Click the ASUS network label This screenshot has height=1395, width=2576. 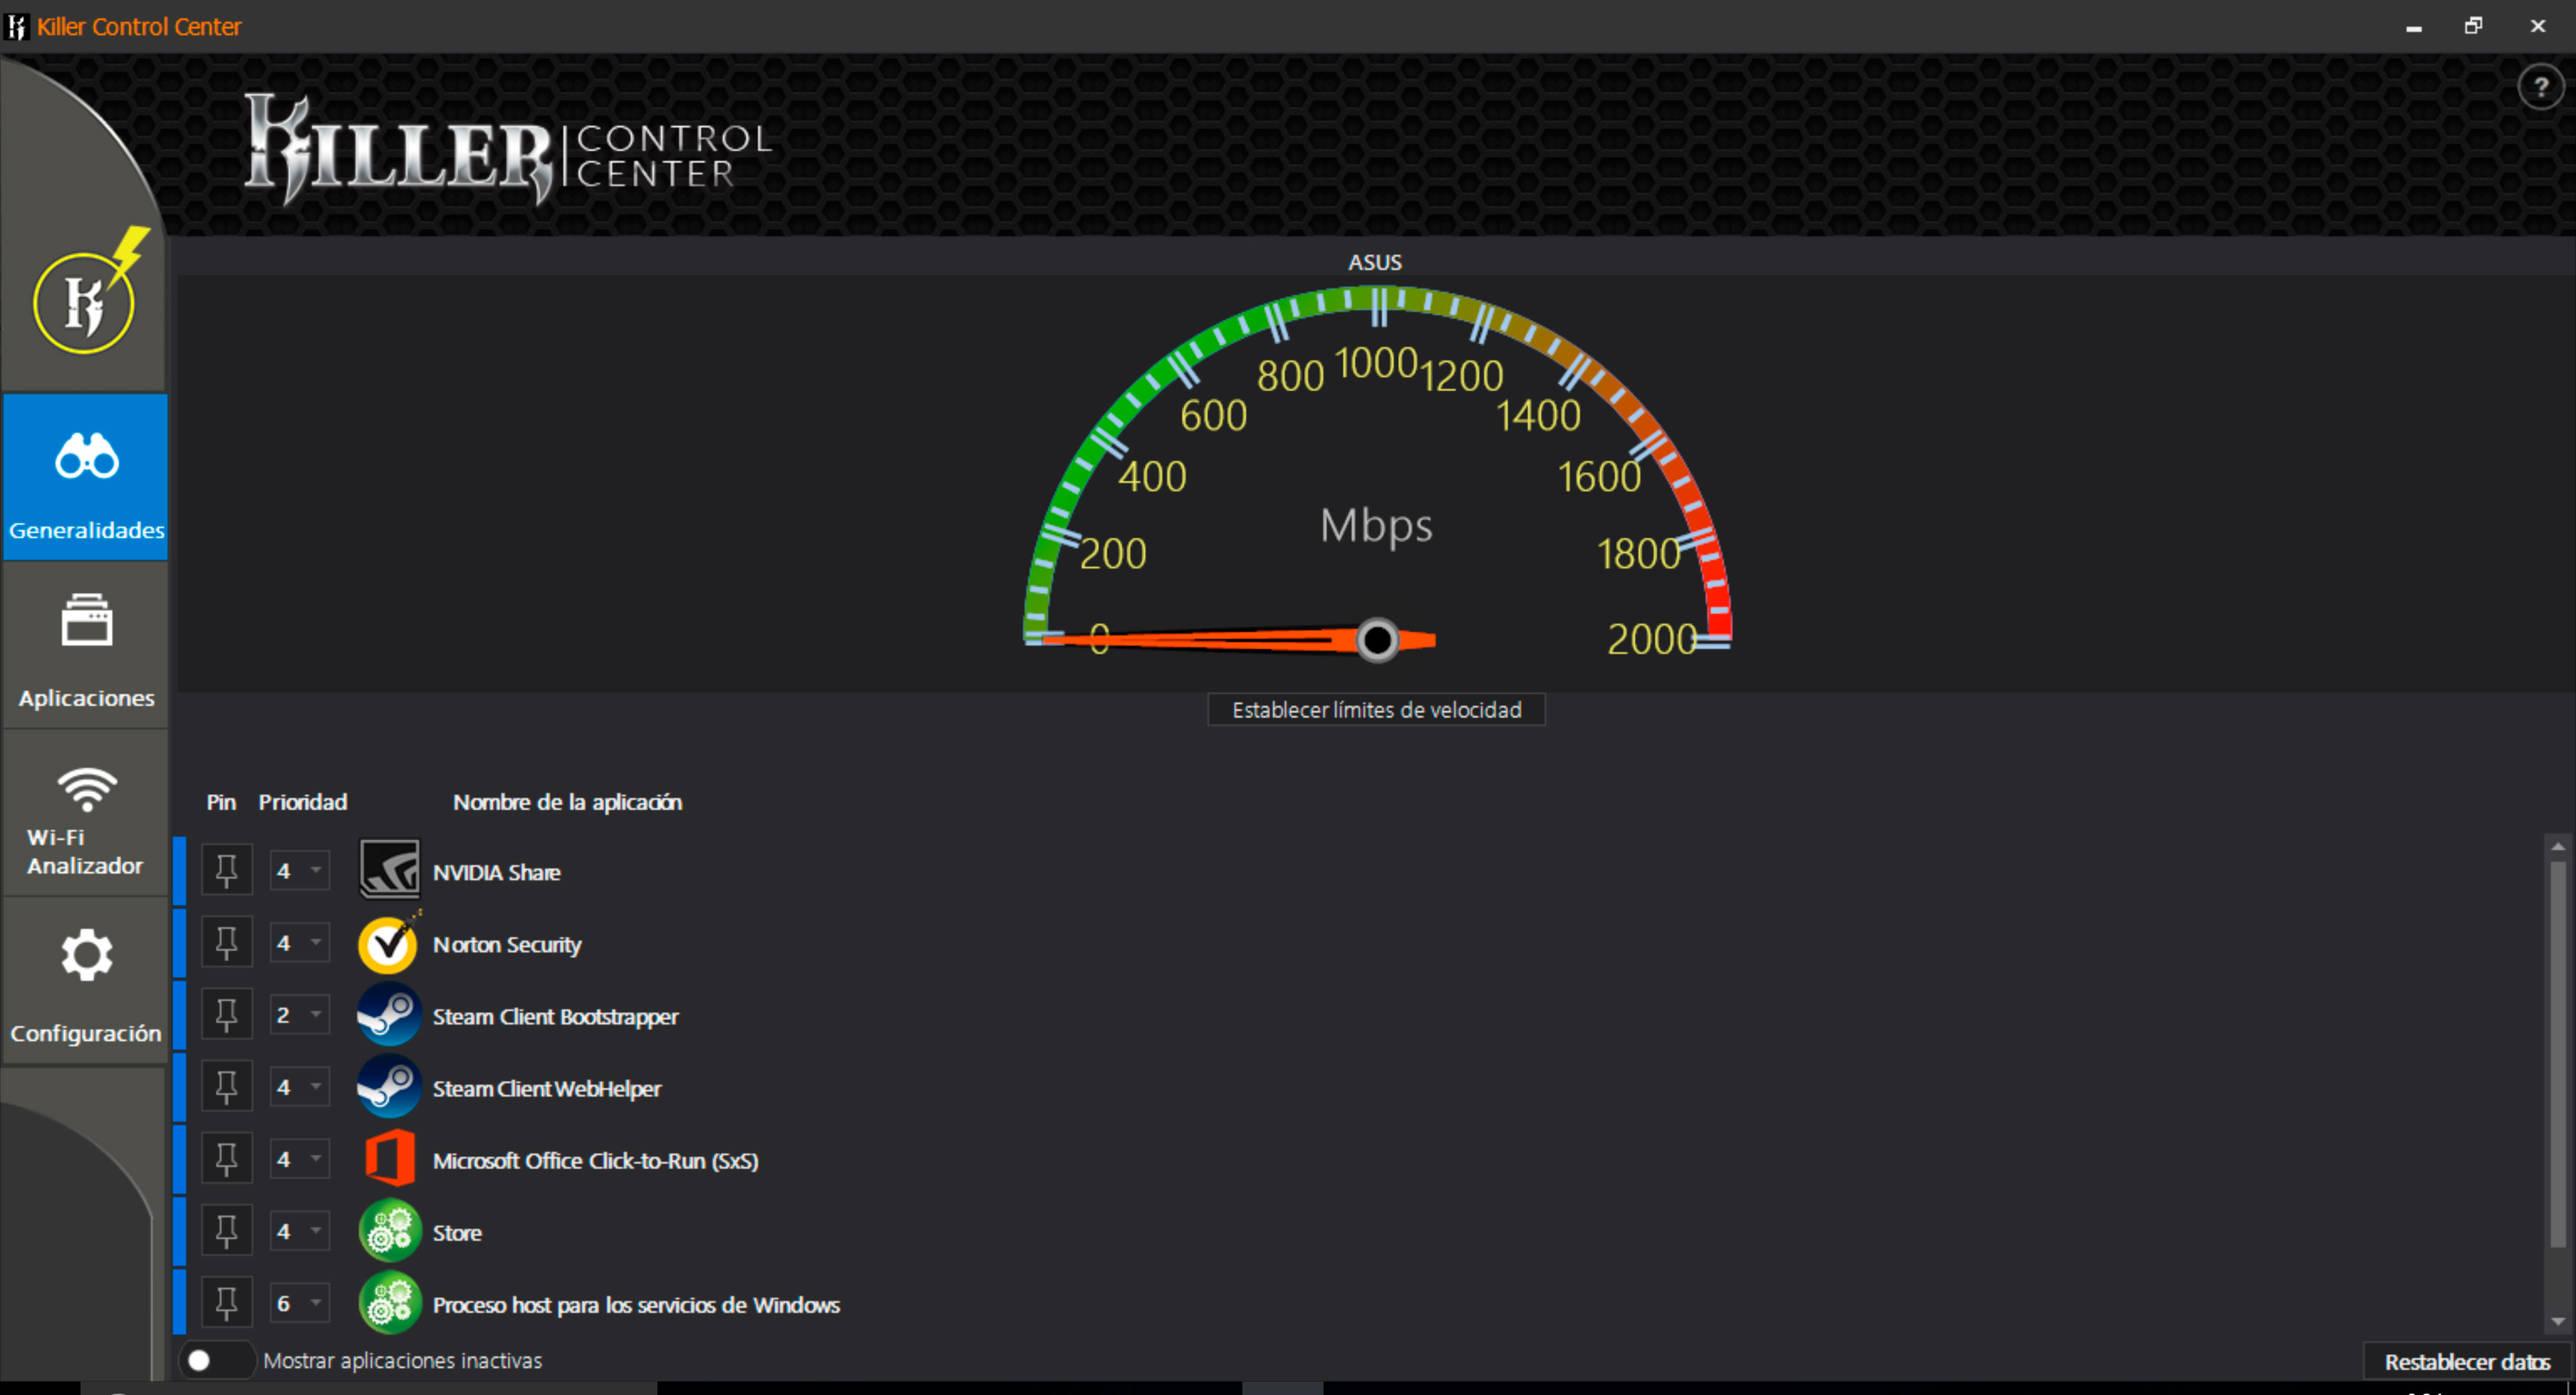tap(1375, 262)
